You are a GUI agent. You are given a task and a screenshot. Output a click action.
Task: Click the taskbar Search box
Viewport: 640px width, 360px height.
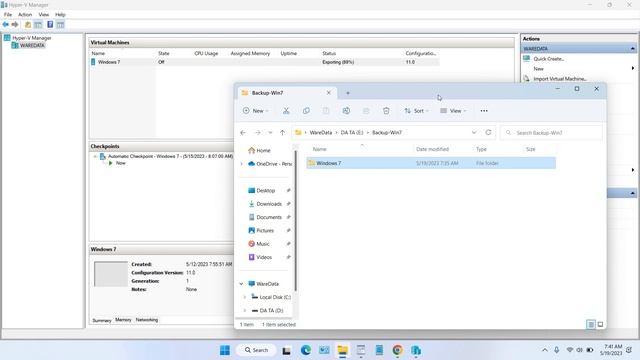pos(256,350)
